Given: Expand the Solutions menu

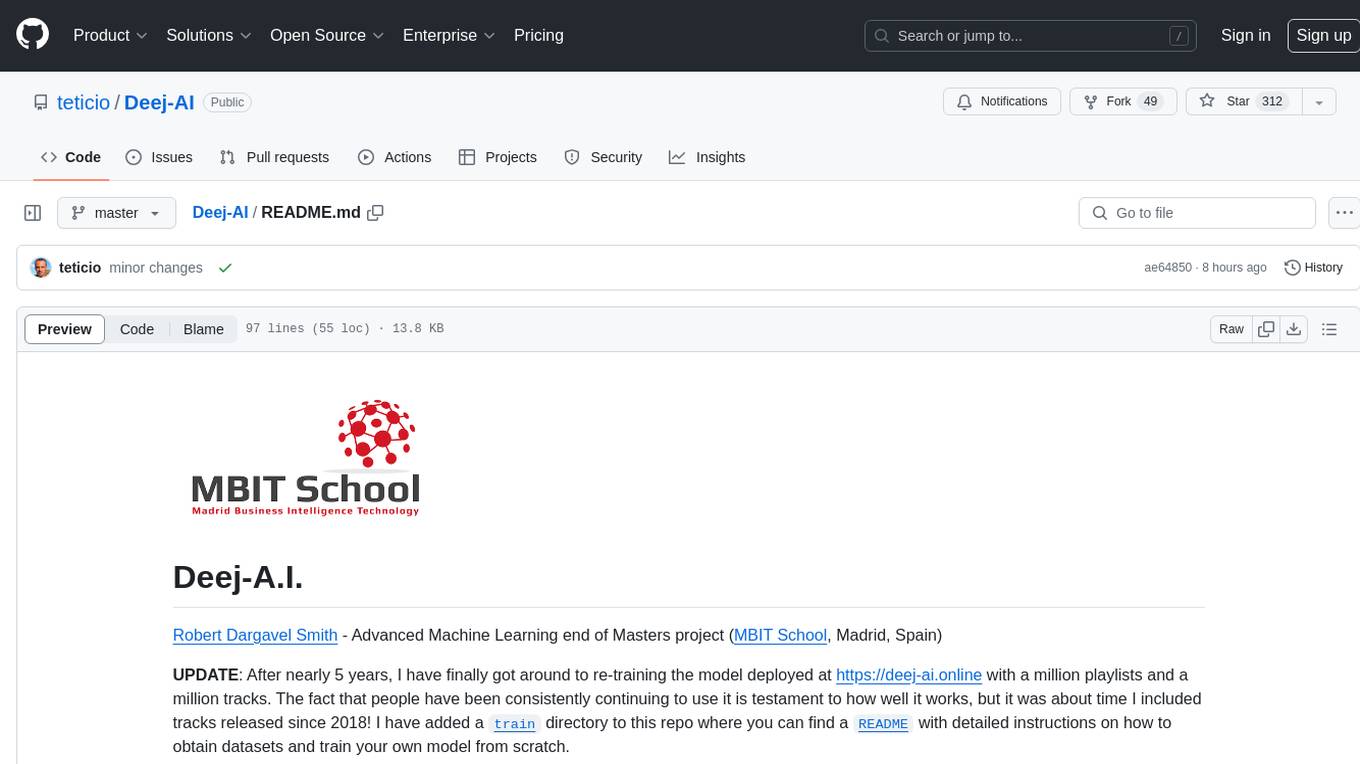Looking at the screenshot, I should click(x=208, y=35).
